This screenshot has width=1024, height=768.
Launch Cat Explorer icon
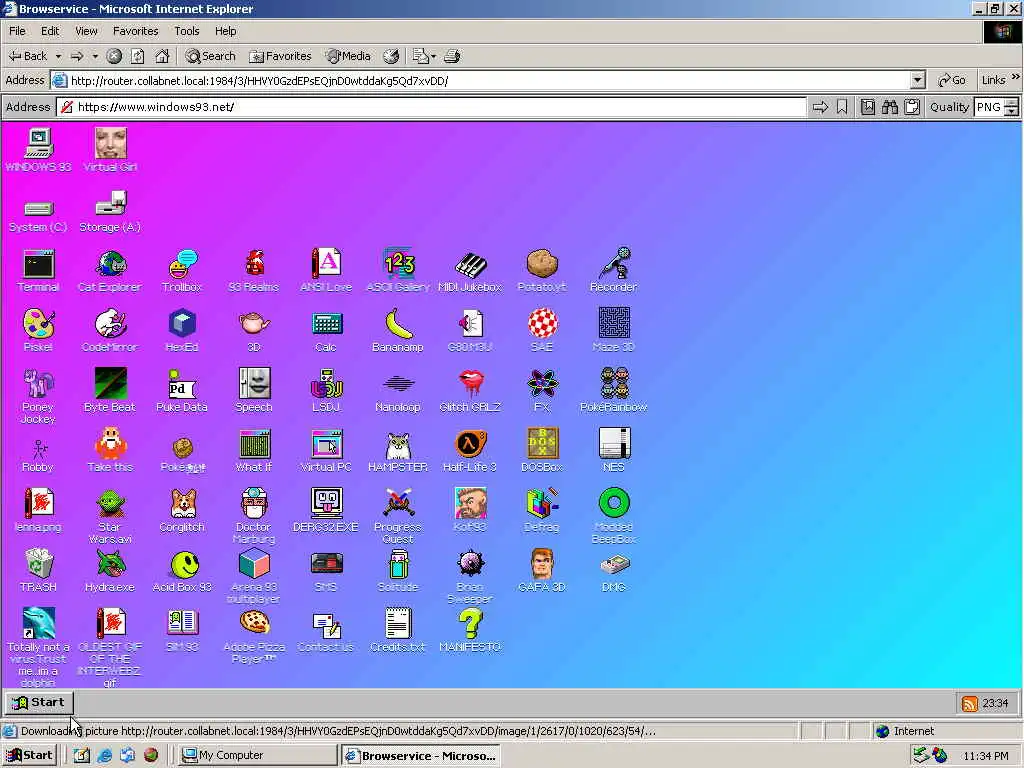coord(110,270)
